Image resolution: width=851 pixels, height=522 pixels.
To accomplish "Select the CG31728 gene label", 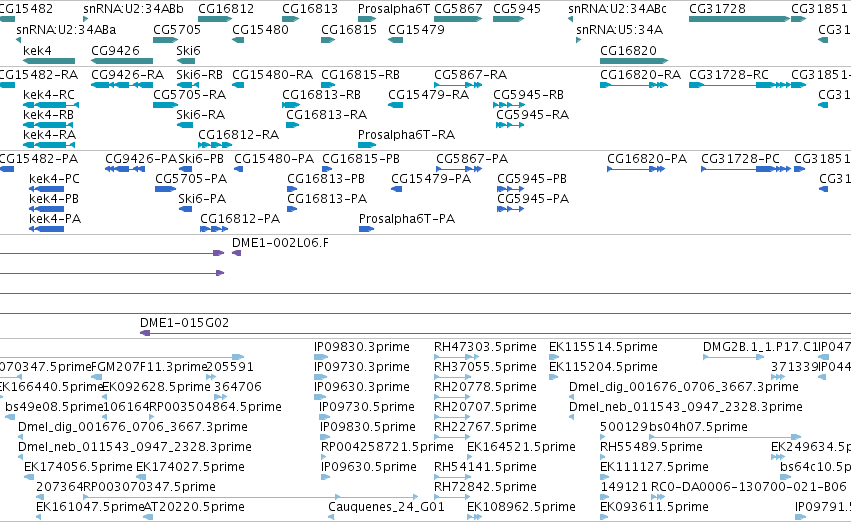I will 717,9.
